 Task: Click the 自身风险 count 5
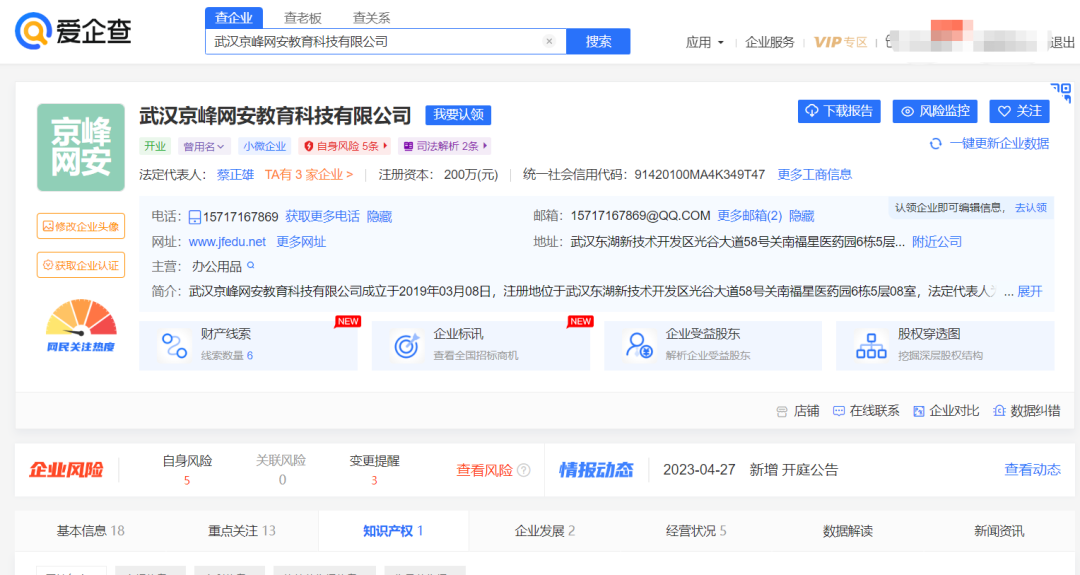[187, 481]
